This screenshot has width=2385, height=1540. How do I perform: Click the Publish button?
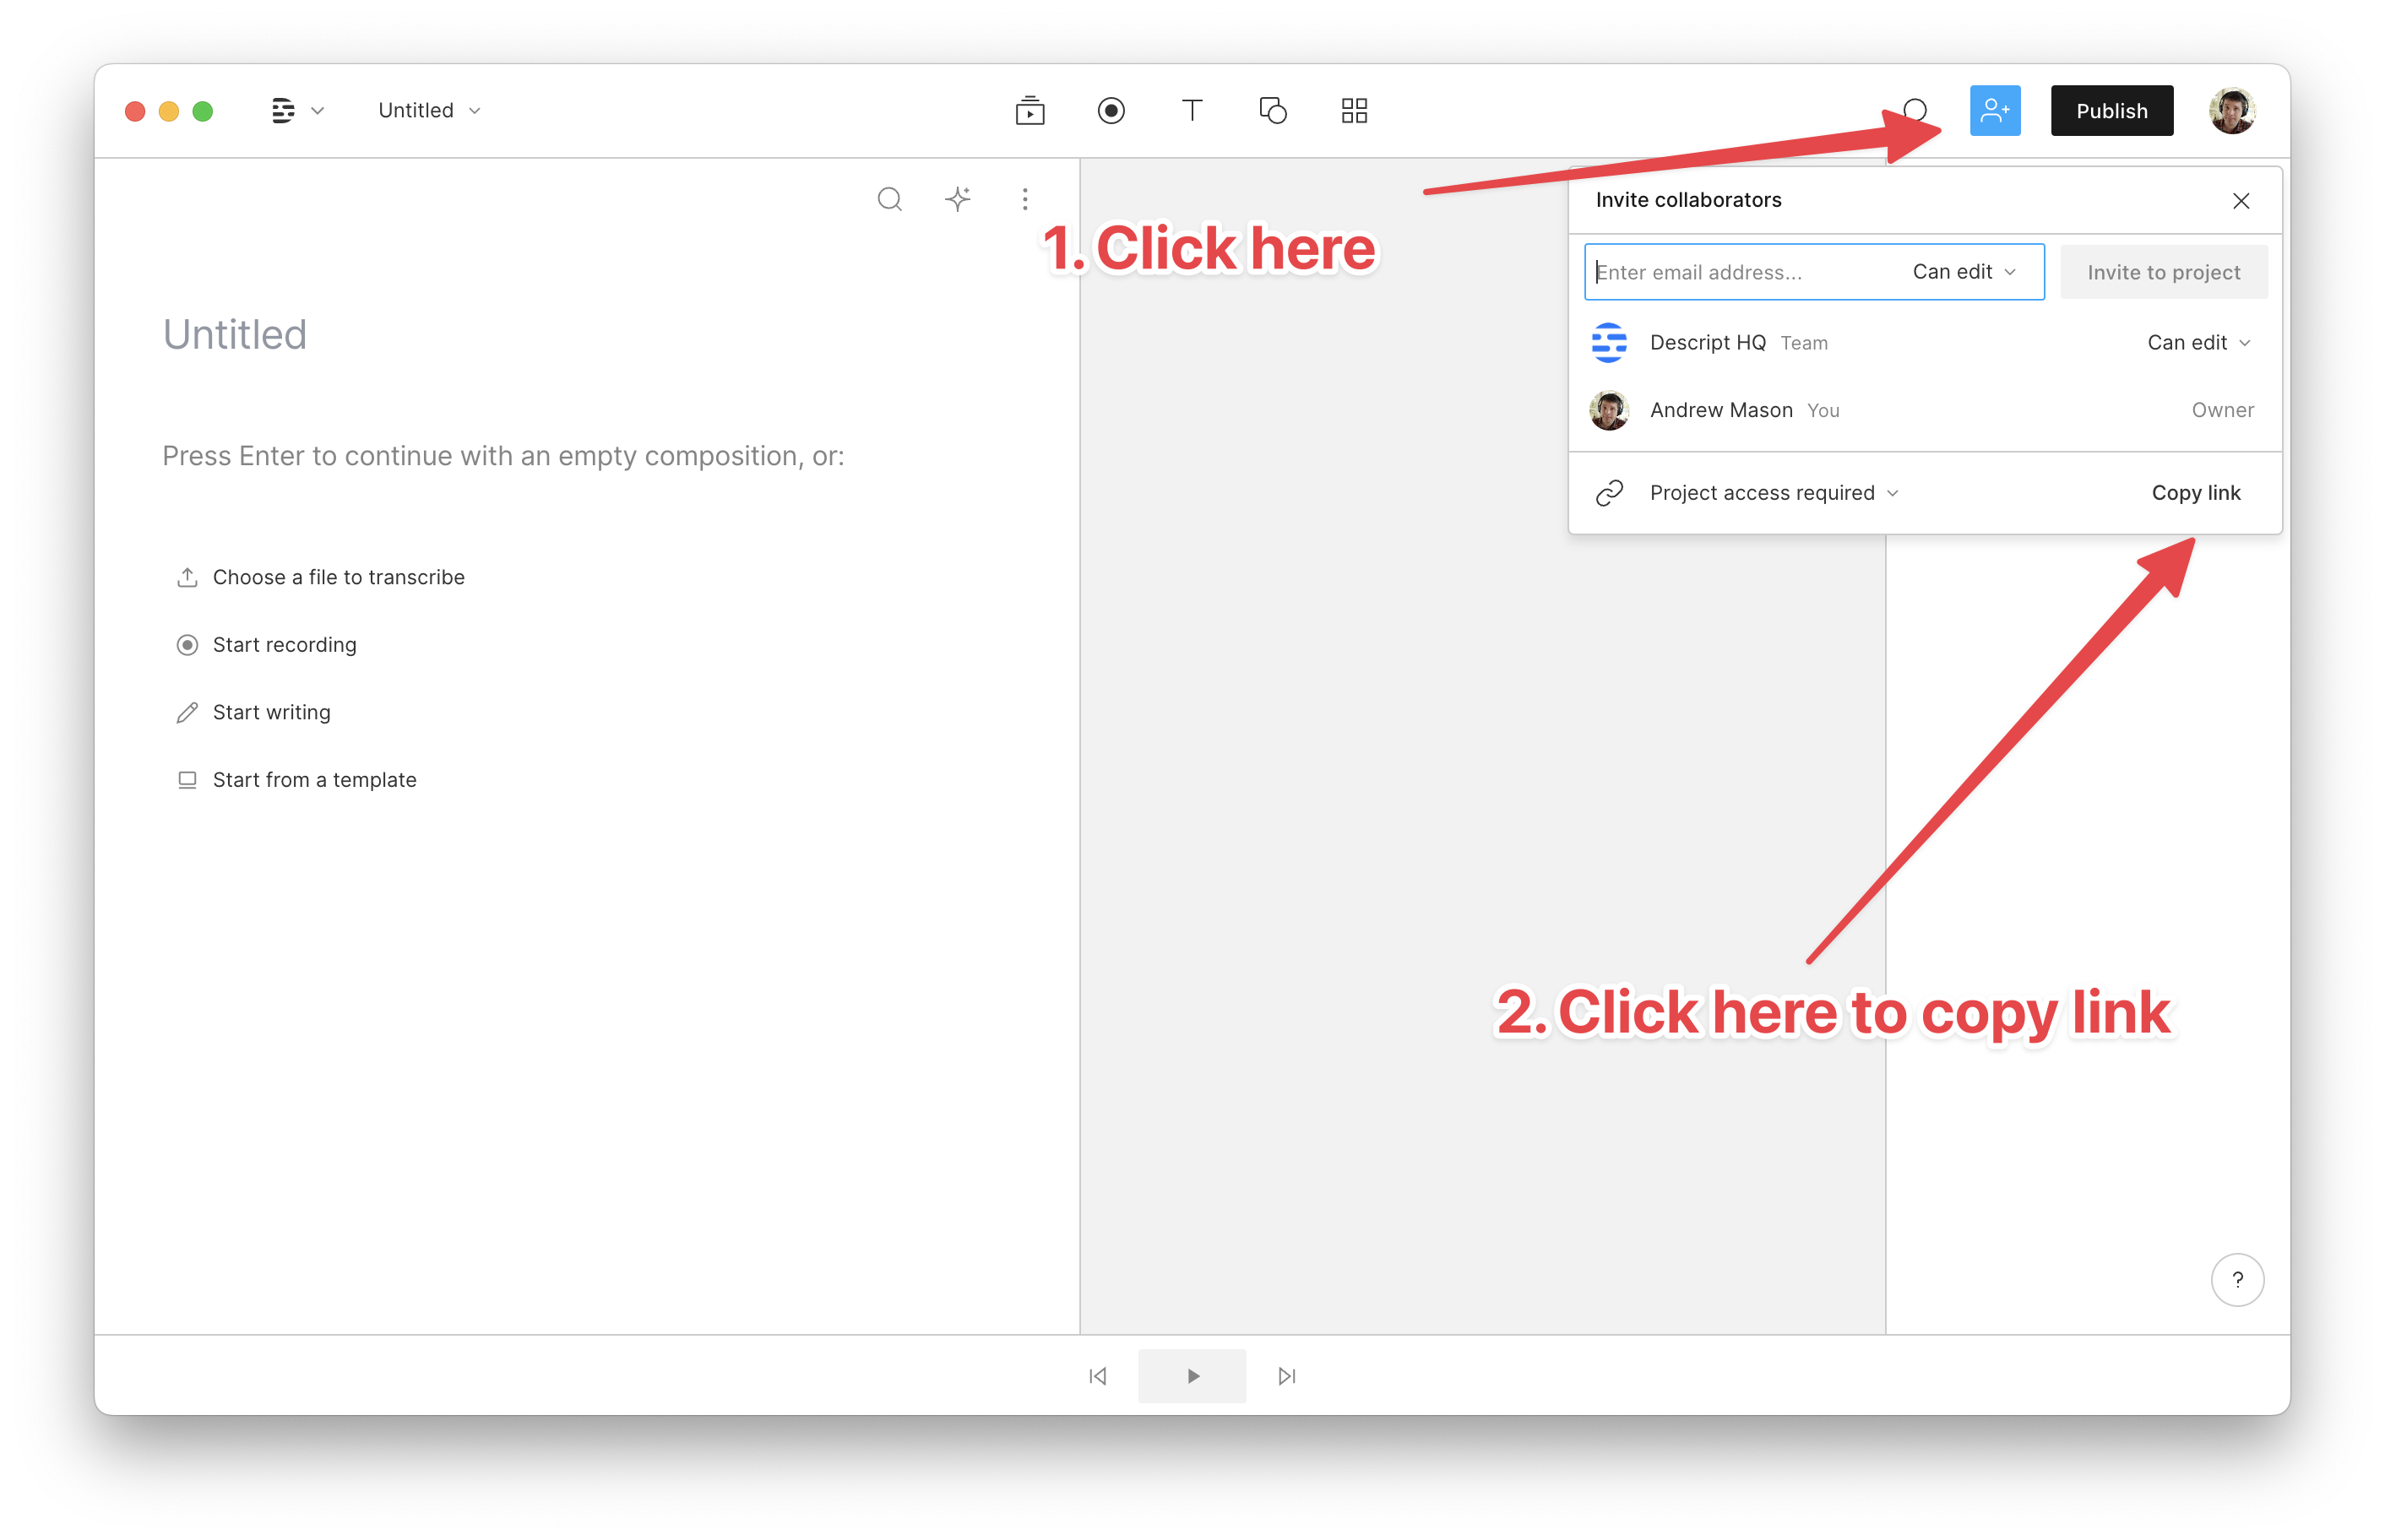click(x=2111, y=110)
